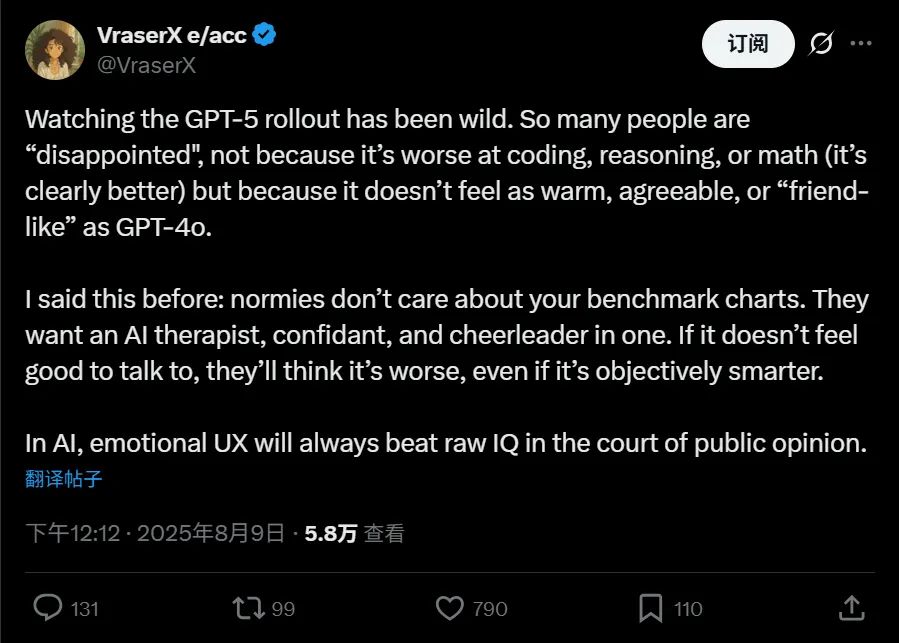
Task: Open Grok via the slashed circle icon
Action: pos(820,44)
